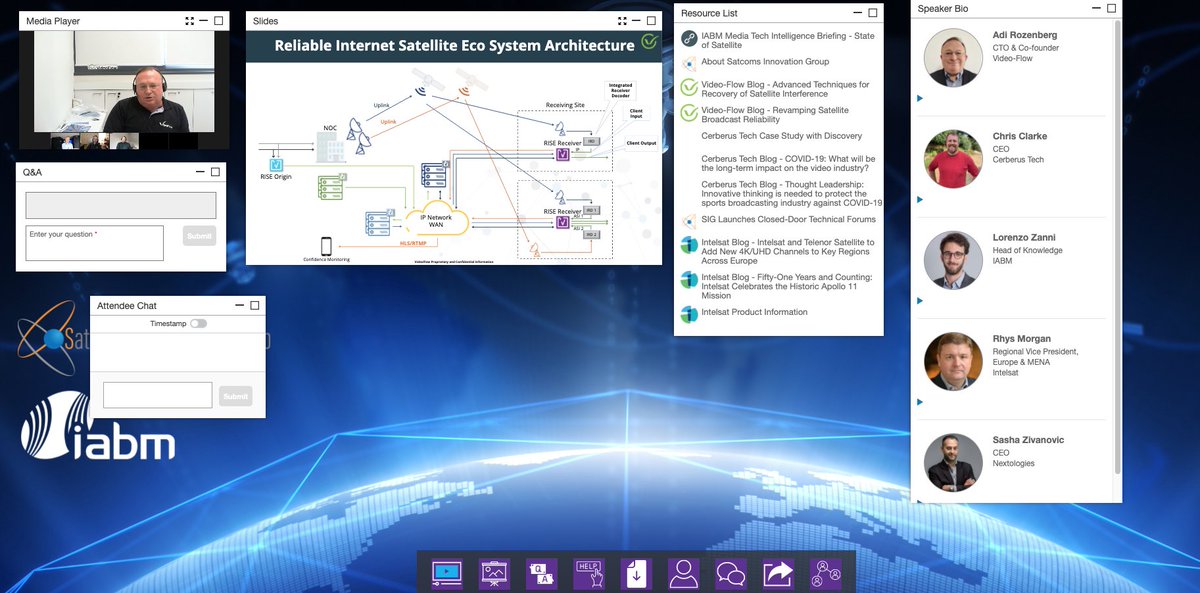
Task: Click checkmark icon beside Revamping Satellite resource
Action: point(689,114)
